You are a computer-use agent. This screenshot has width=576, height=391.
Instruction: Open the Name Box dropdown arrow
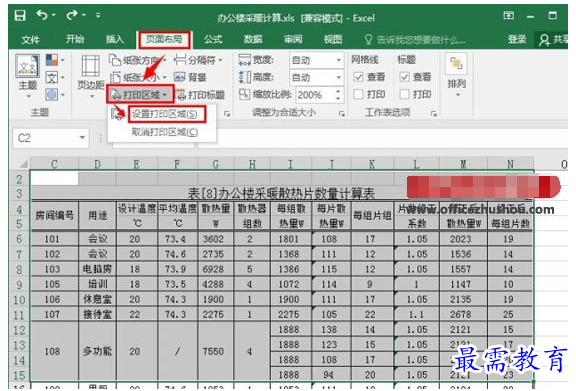(82, 138)
